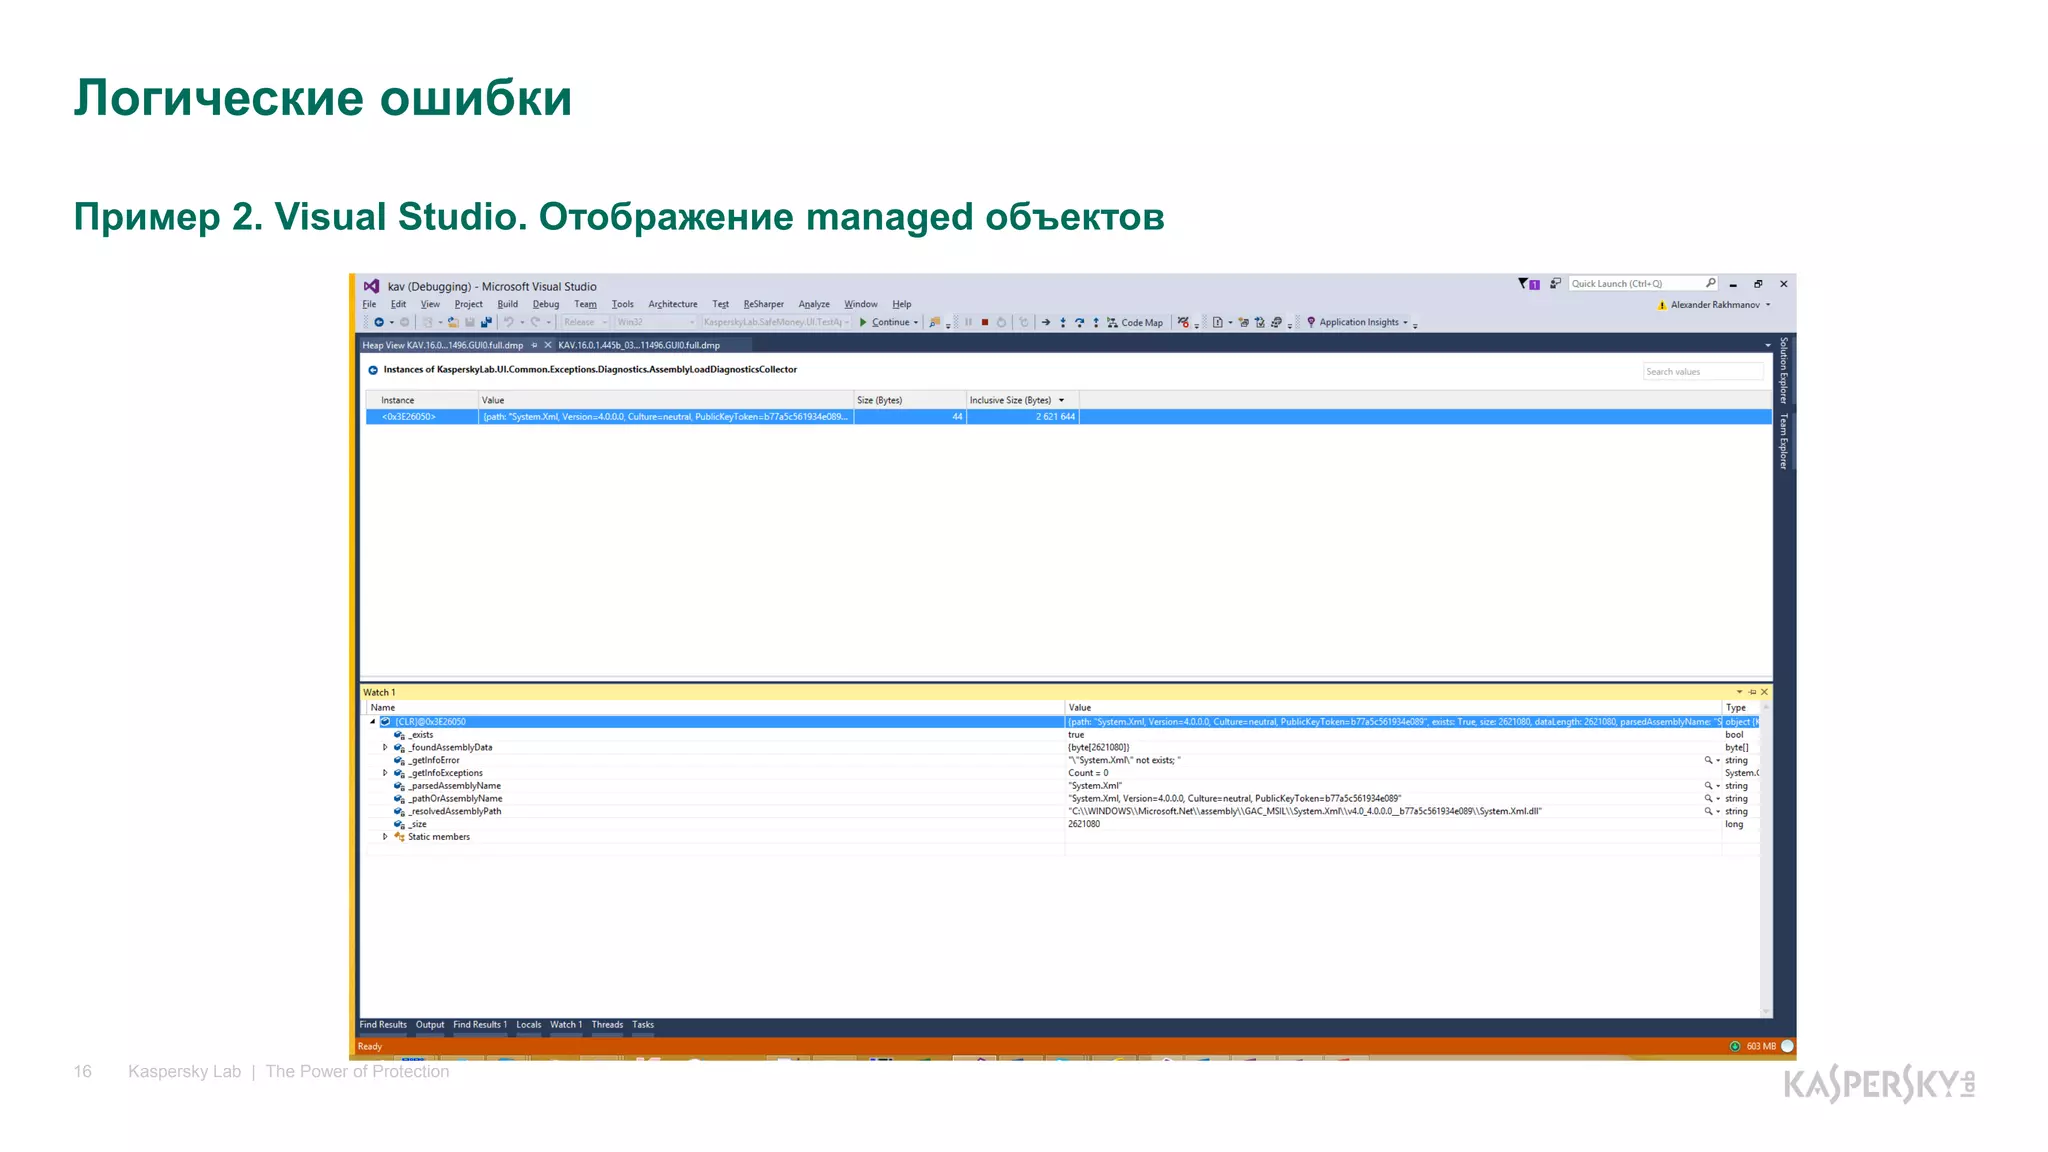2048x1152 pixels.
Task: Open the Watch 1 window options dropdown
Action: point(1739,692)
